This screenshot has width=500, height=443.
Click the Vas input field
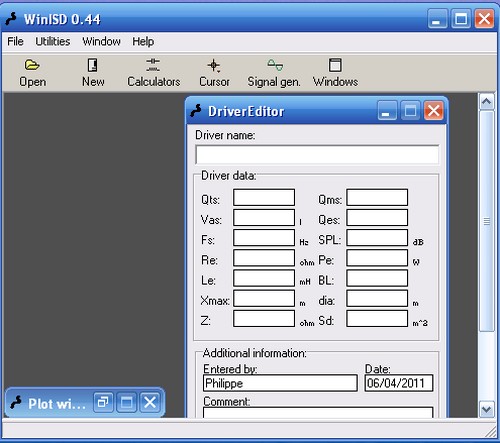(x=264, y=217)
